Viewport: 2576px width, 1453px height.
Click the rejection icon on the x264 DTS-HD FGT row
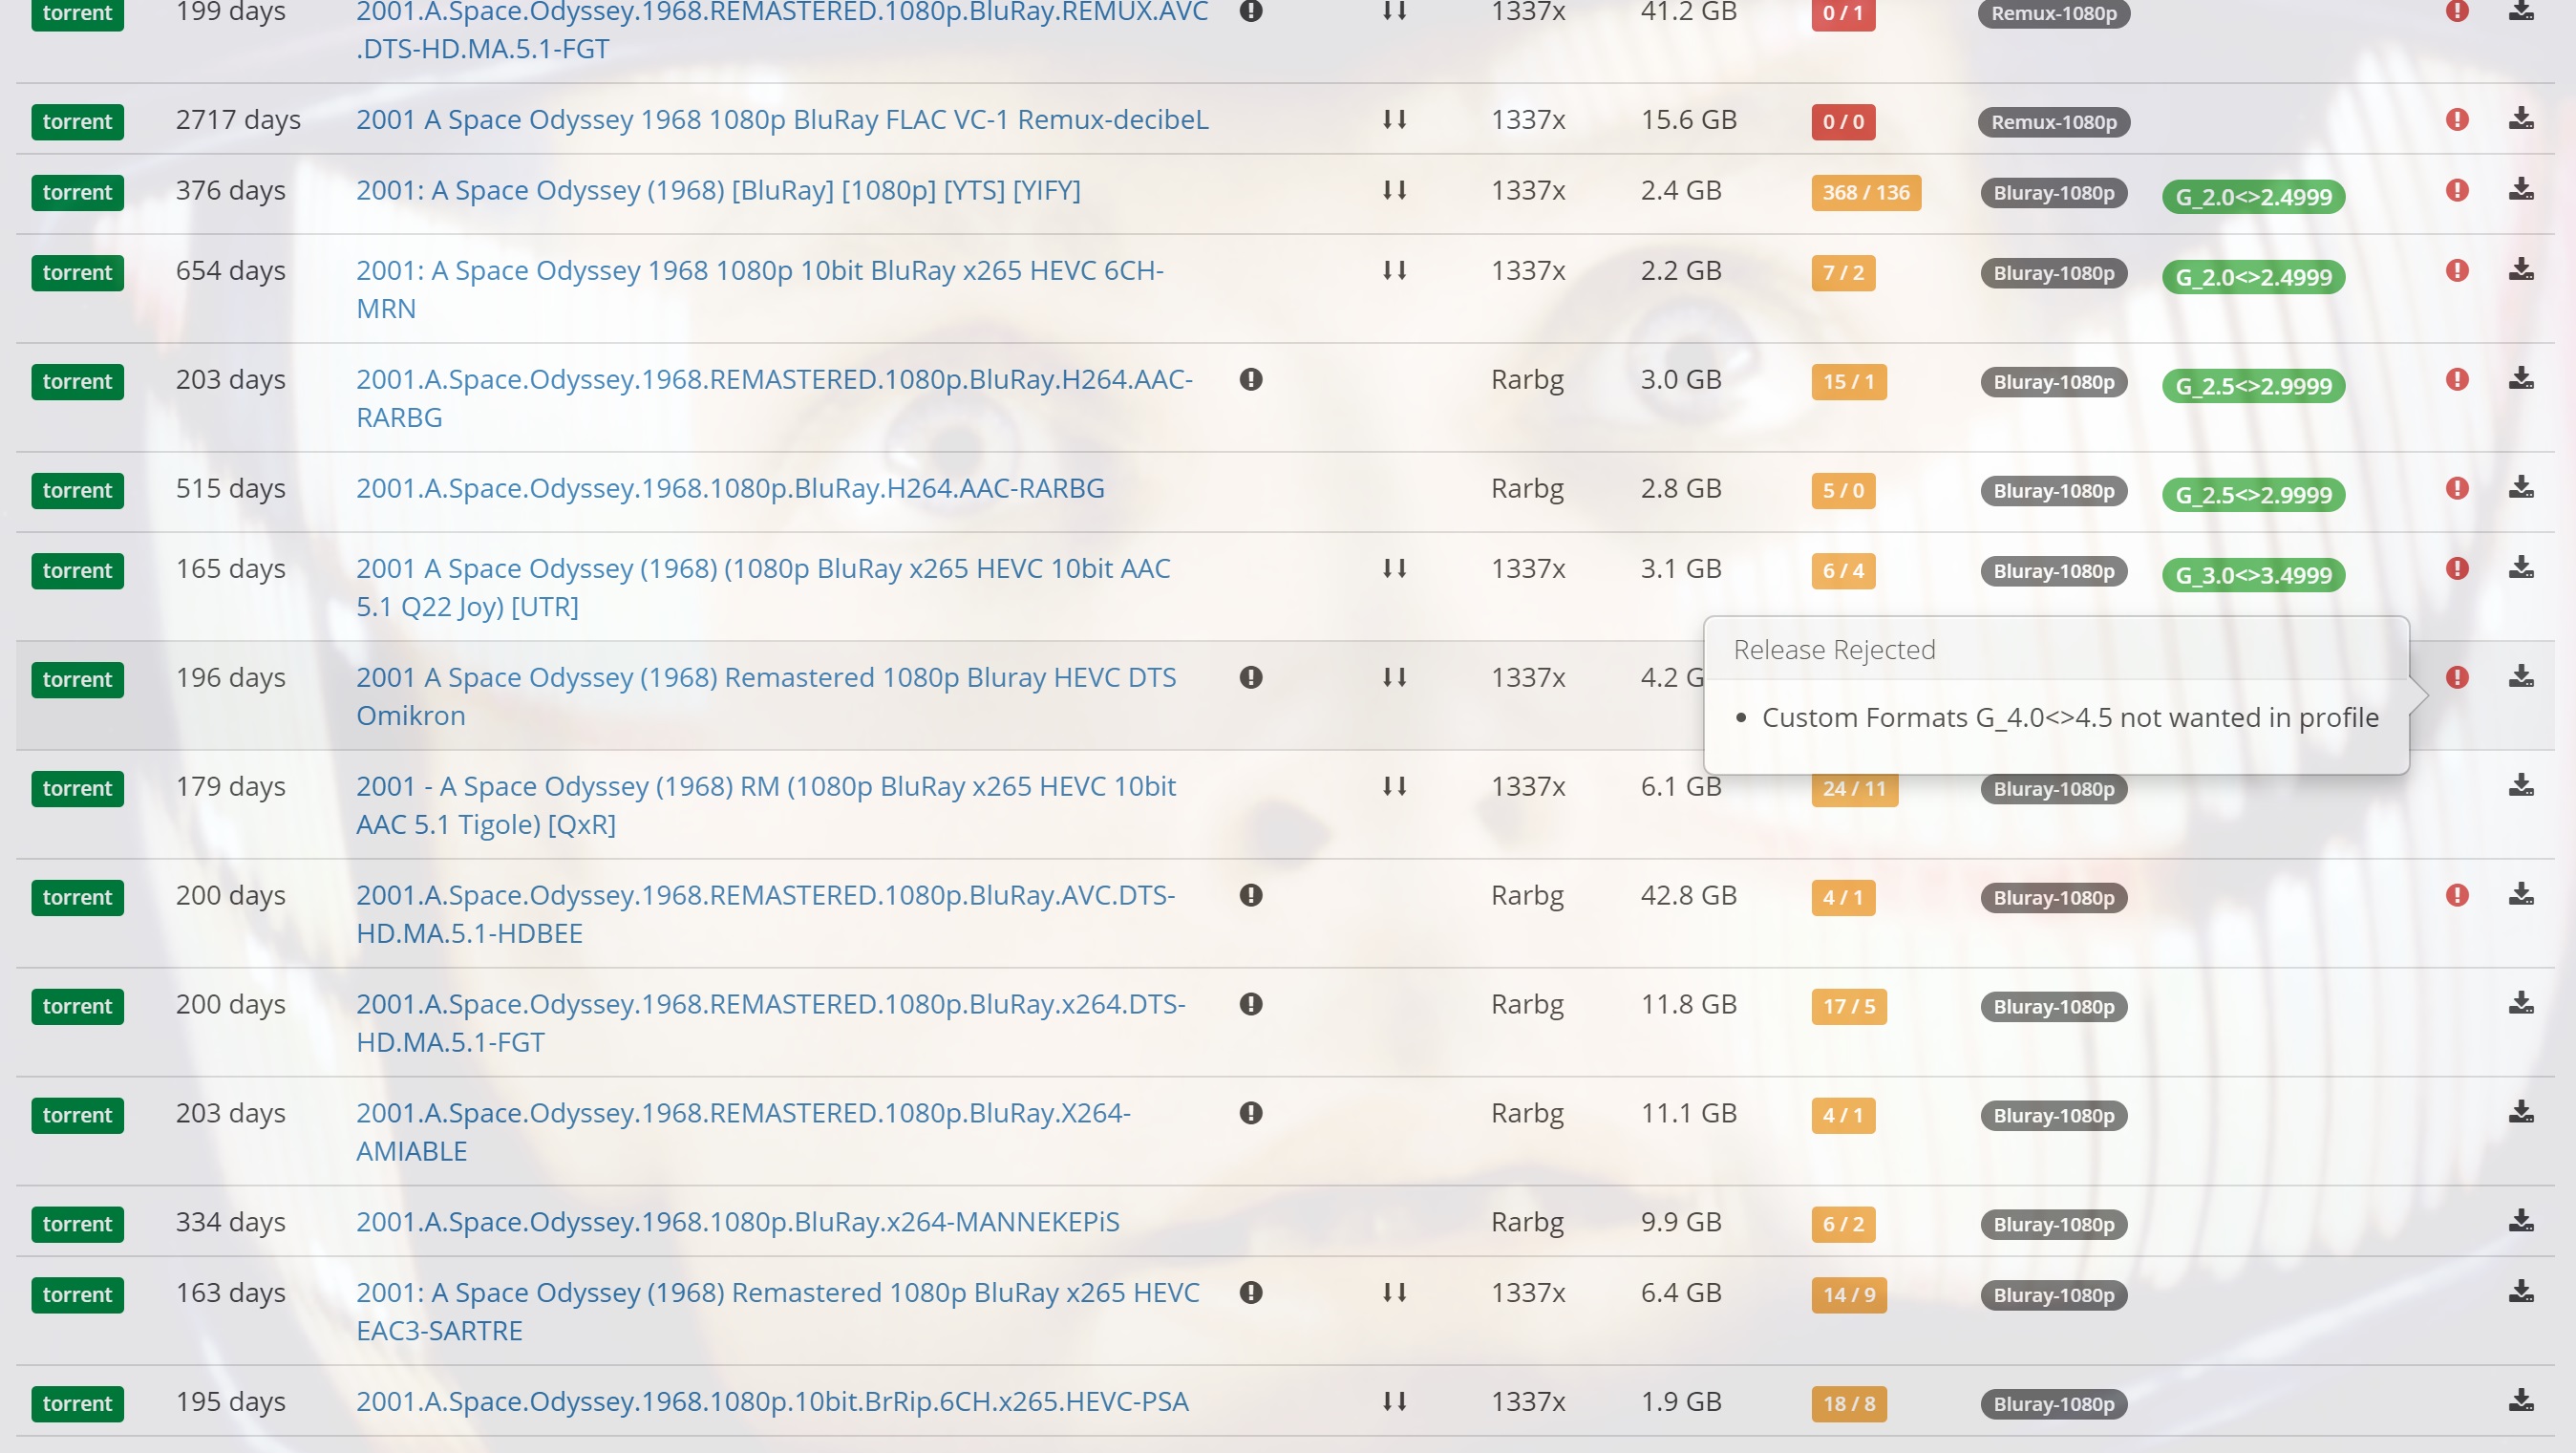point(2457,1005)
